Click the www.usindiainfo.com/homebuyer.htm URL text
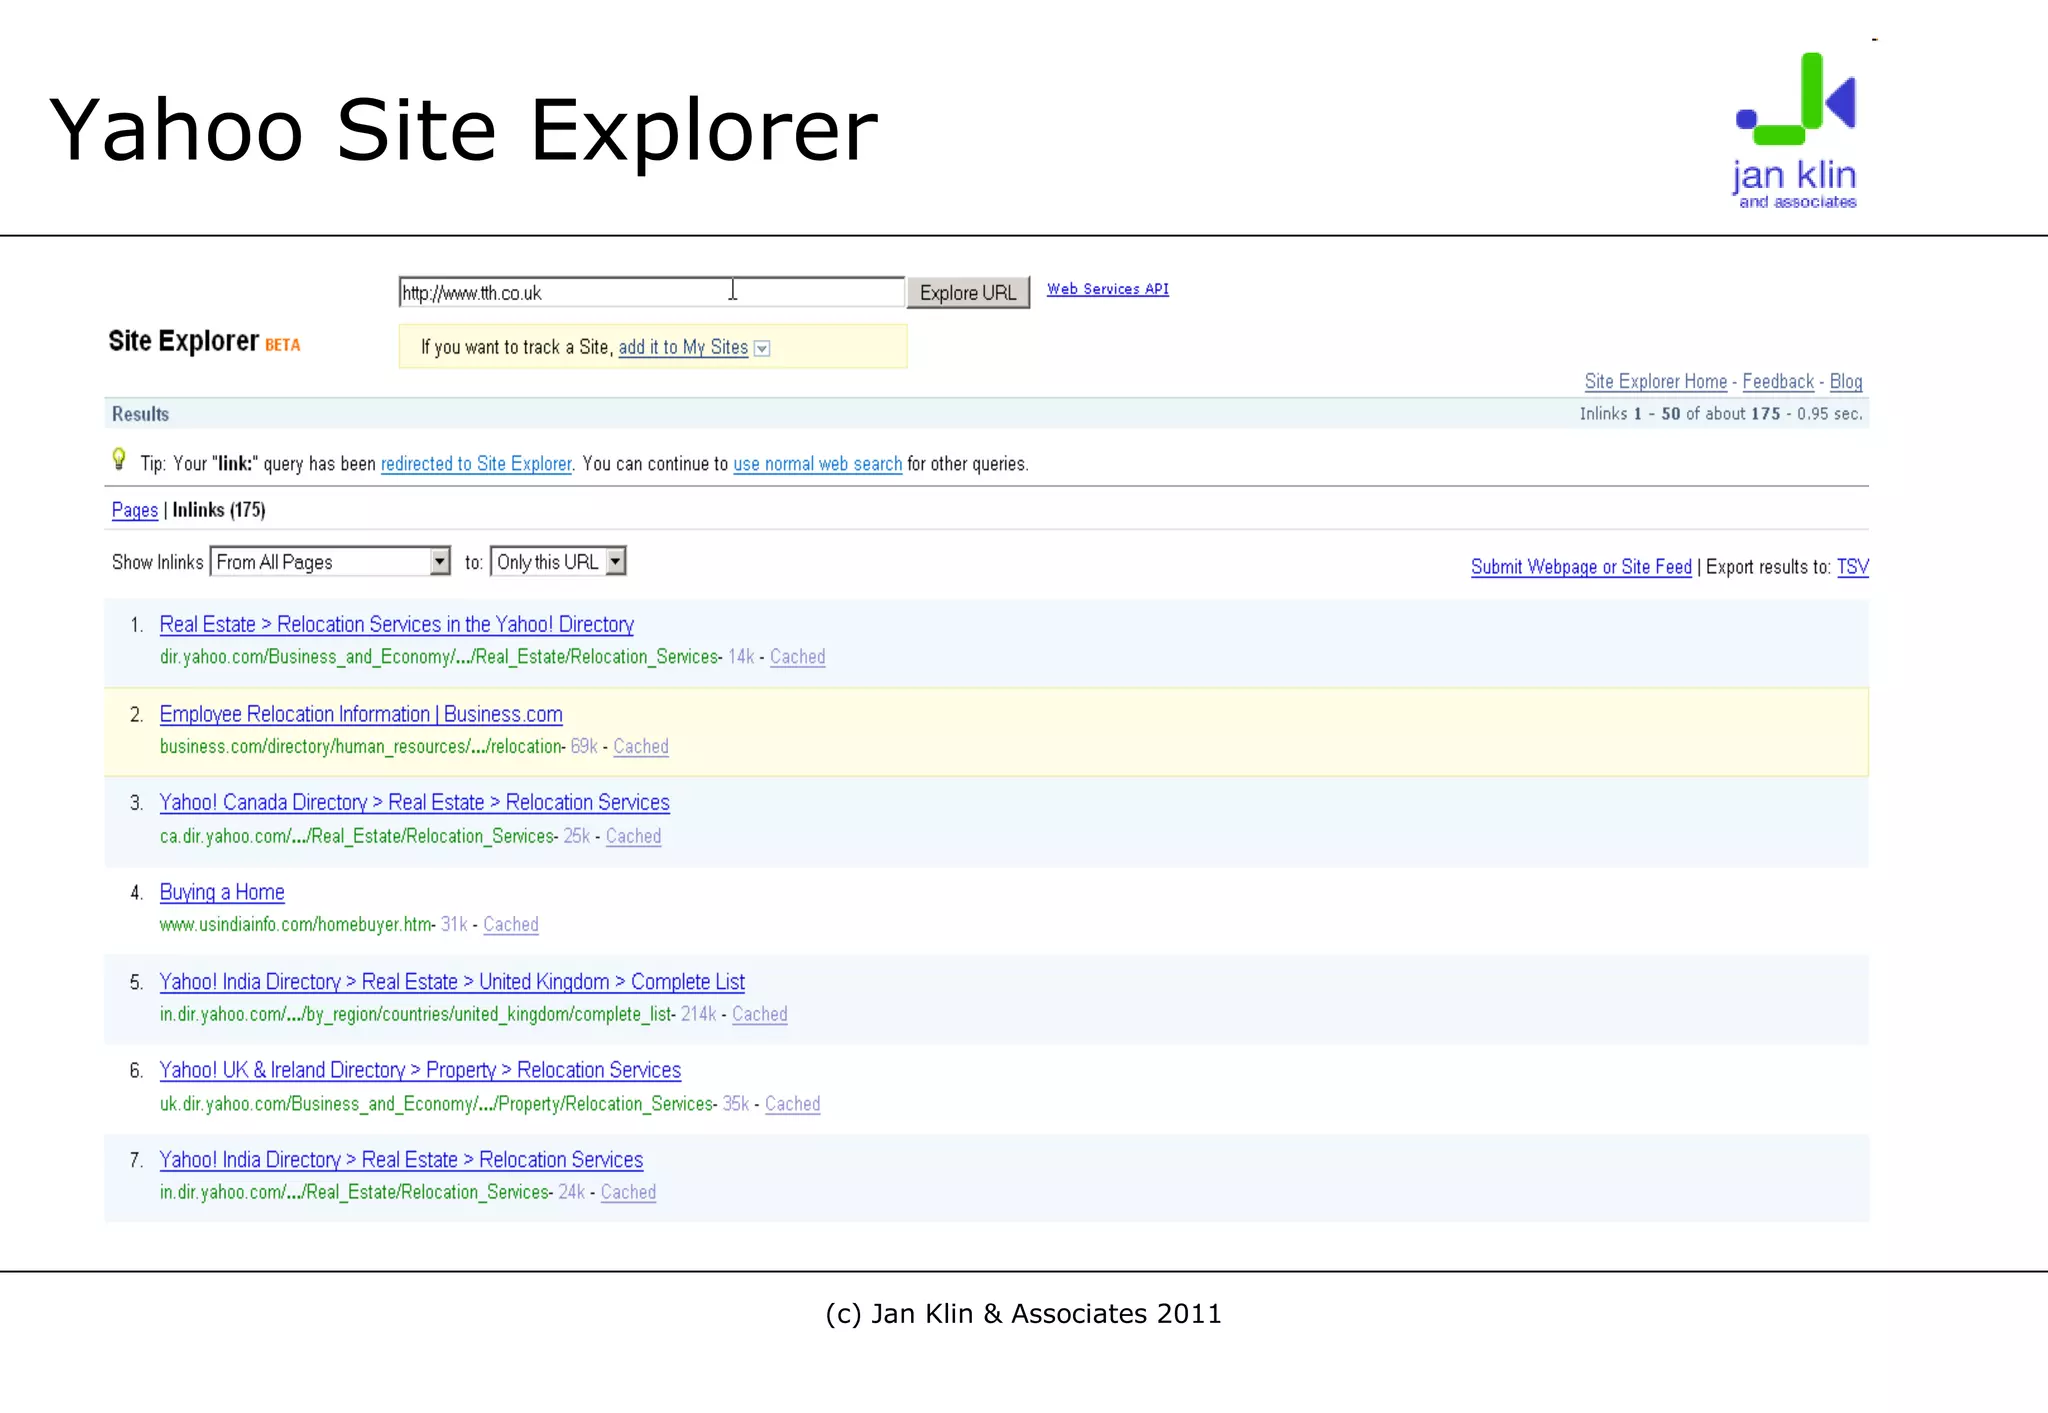This screenshot has width=2048, height=1413. pos(296,924)
